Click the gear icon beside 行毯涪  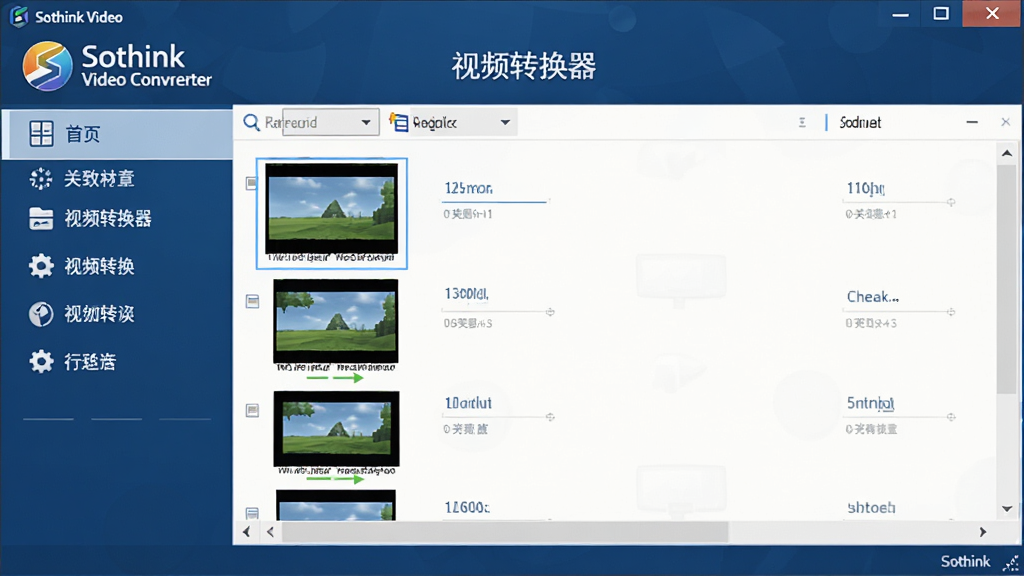tap(40, 362)
